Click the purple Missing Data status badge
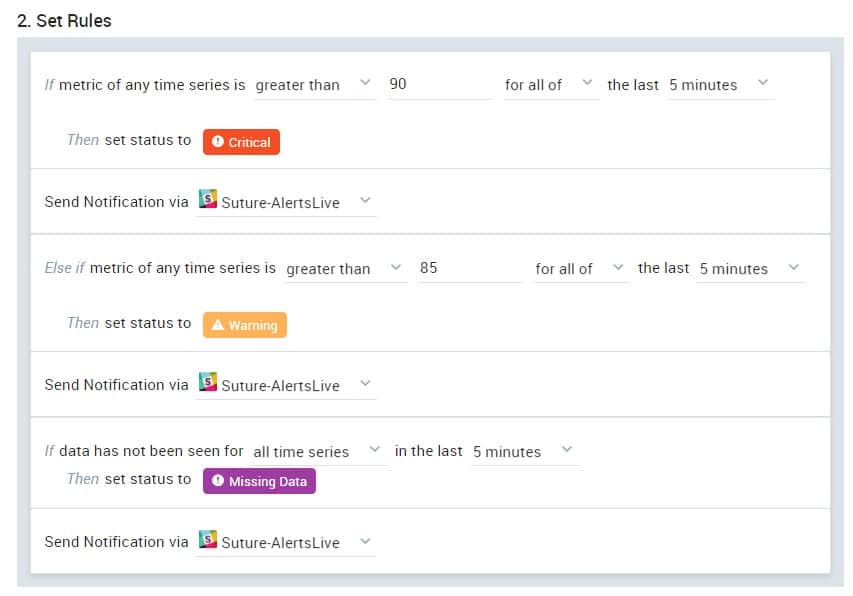 coord(259,481)
